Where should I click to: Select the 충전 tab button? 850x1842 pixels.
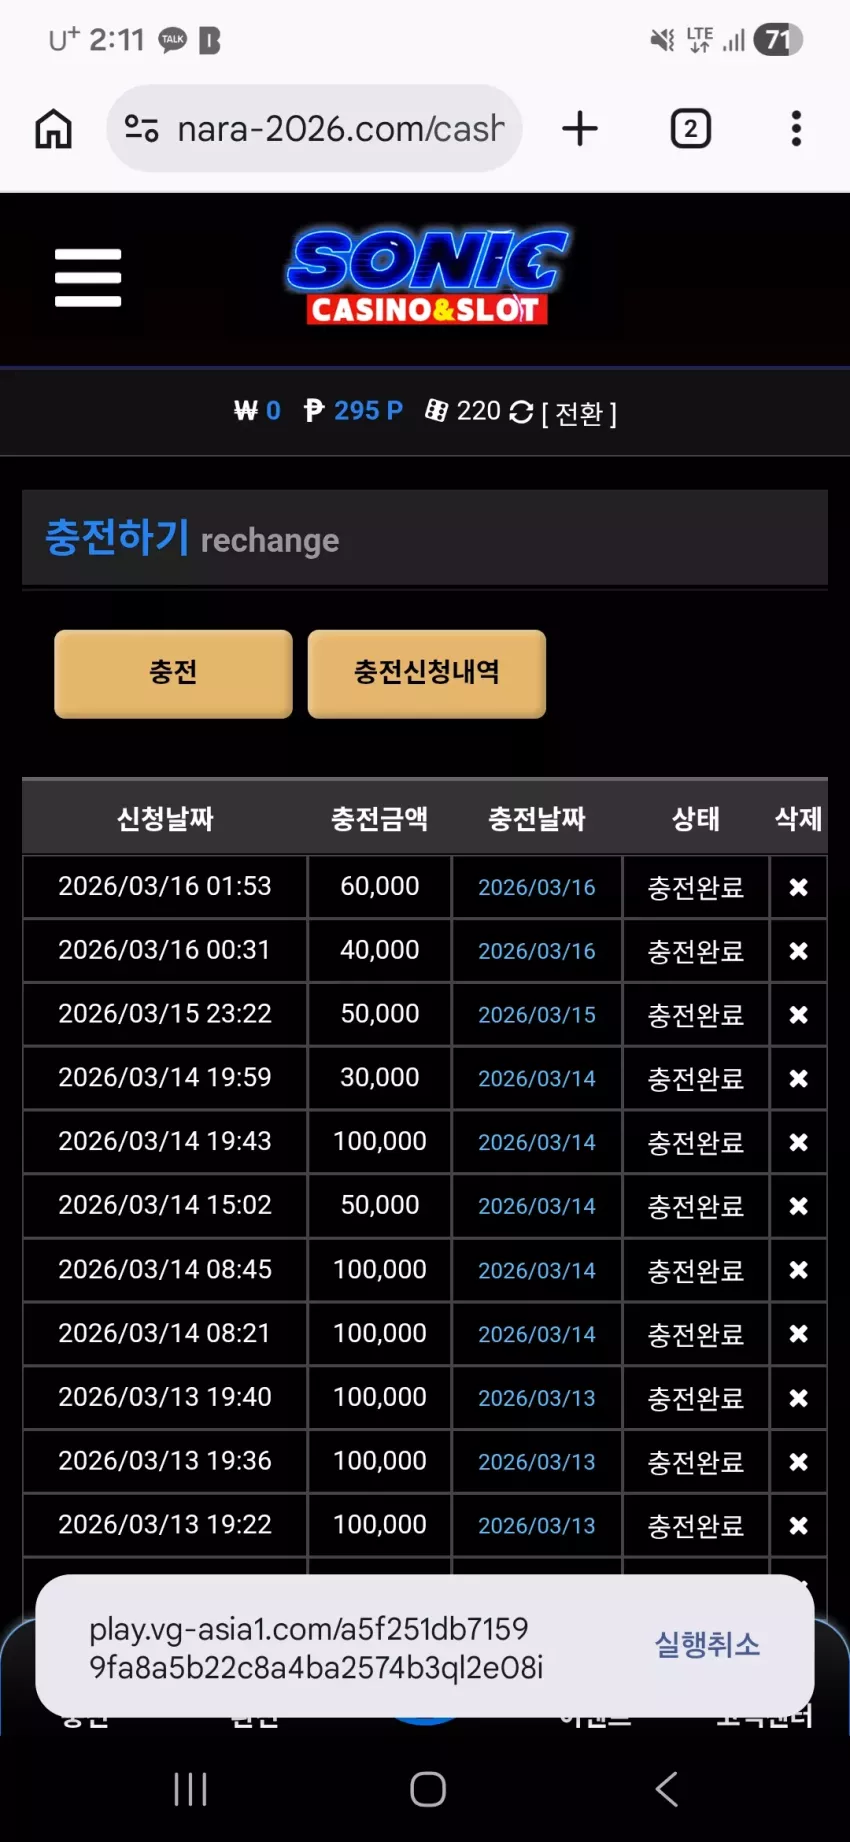pos(173,673)
